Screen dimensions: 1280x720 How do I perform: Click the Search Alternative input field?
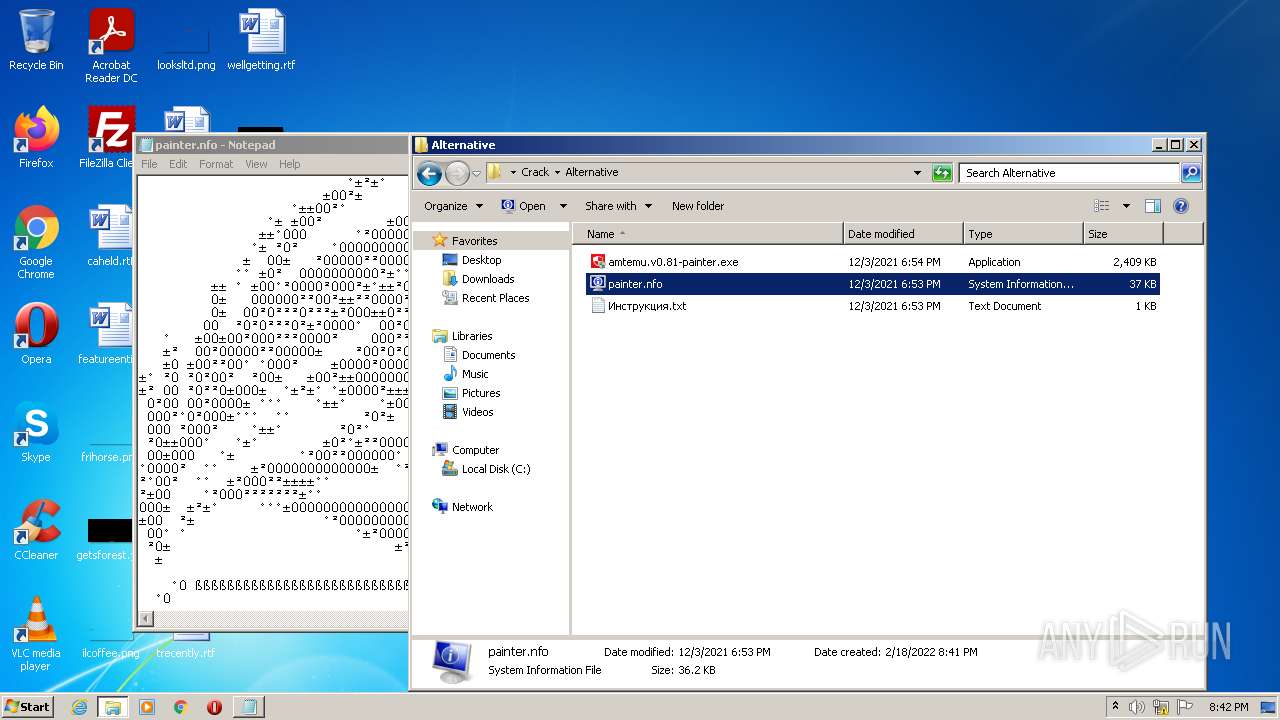1069,173
